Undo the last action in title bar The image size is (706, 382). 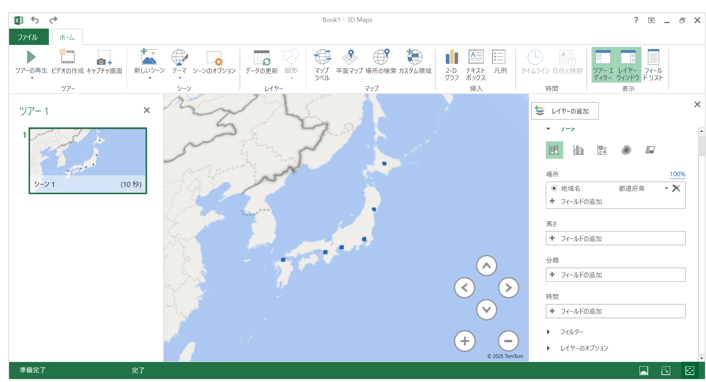click(x=35, y=20)
